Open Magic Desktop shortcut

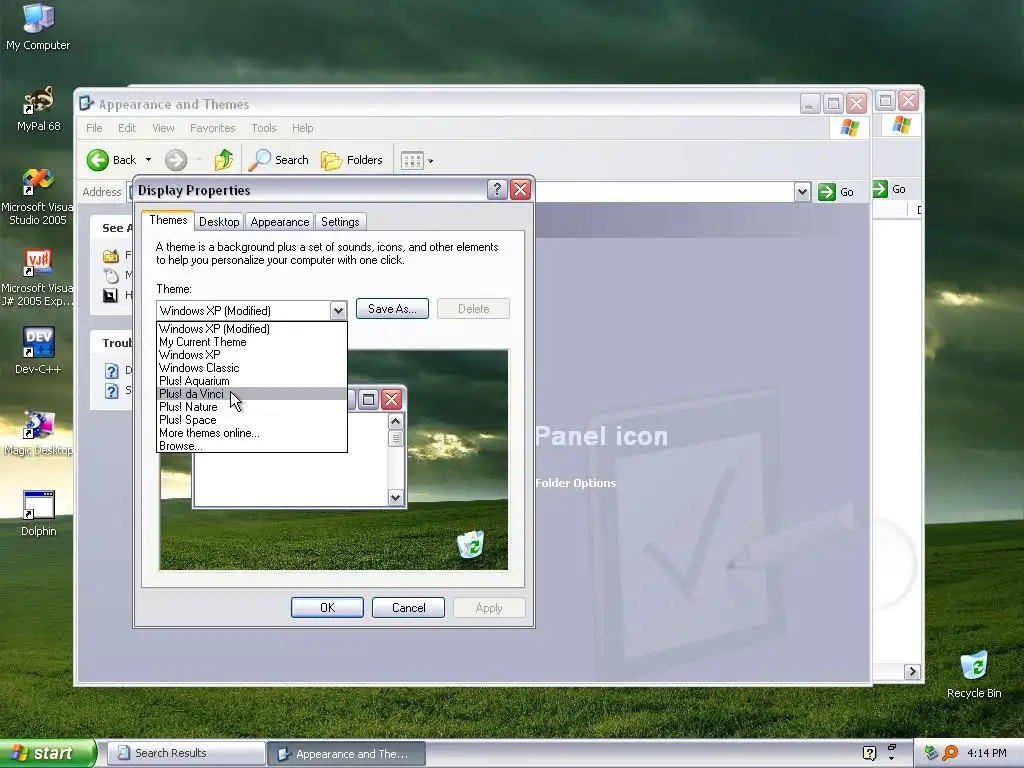coord(38,432)
